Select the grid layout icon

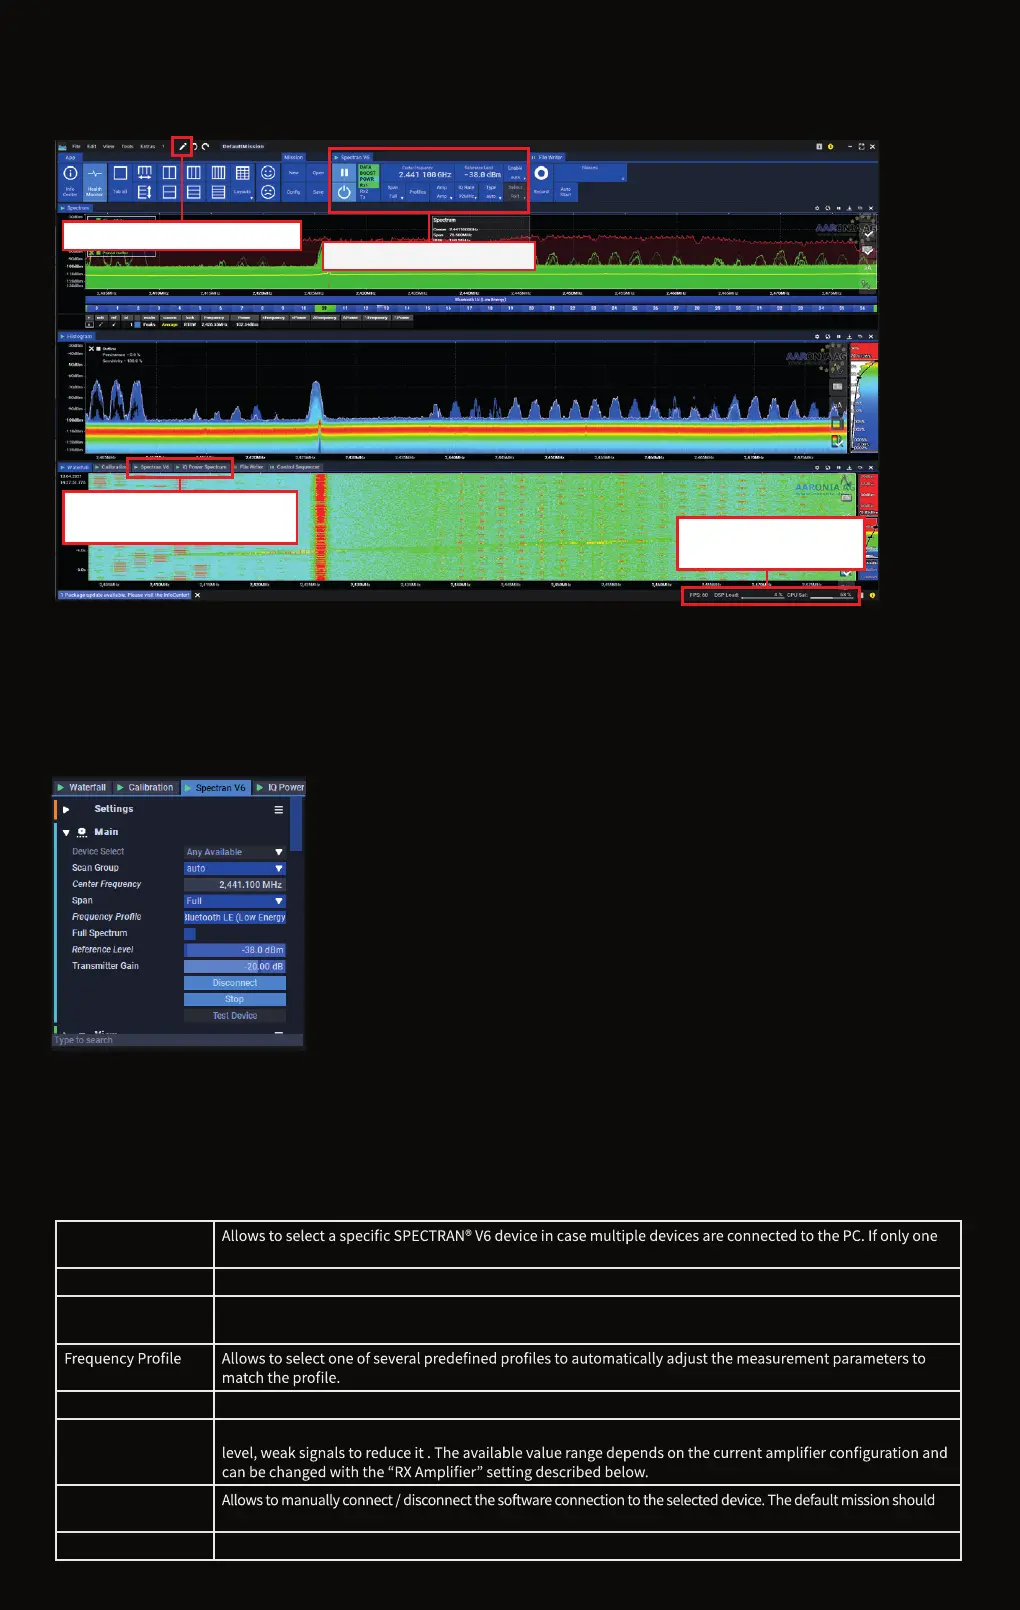tap(242, 173)
